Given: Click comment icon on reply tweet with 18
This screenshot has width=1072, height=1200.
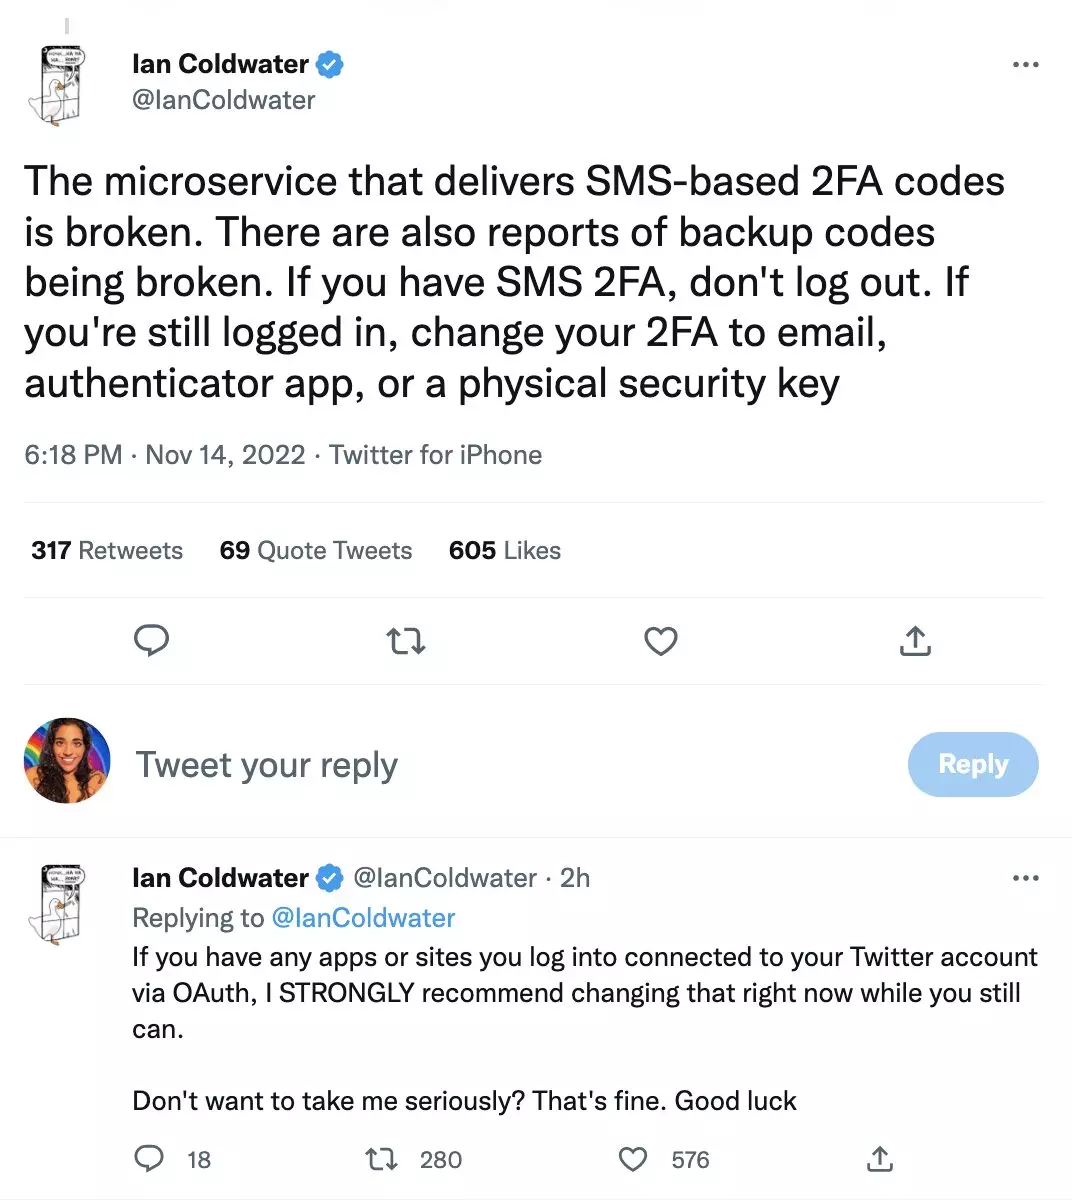Looking at the screenshot, I should (149, 1159).
